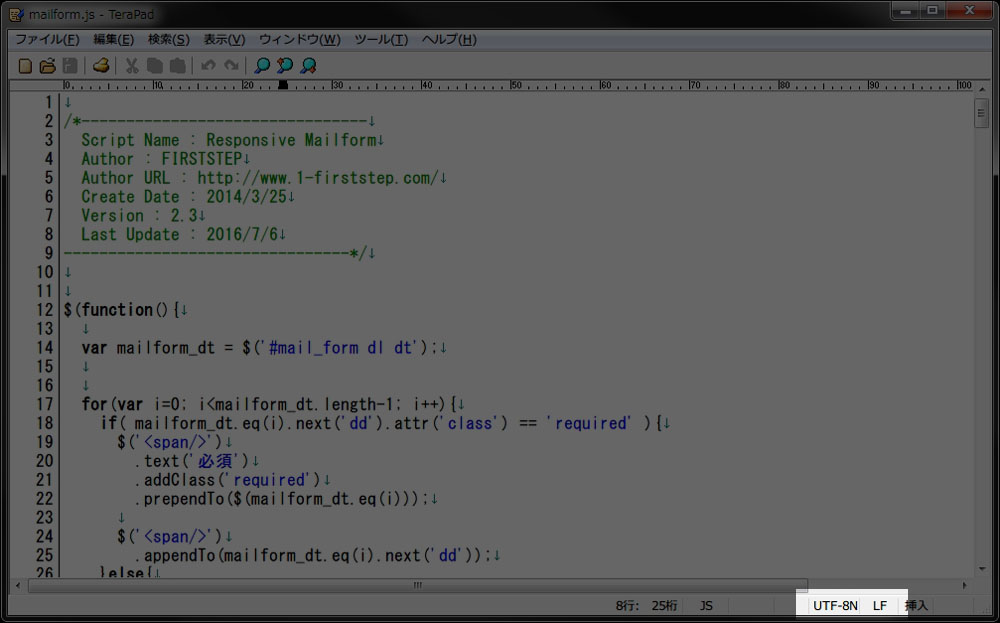Click the New file toolbar icon
Viewport: 1000px width, 623px height.
(x=25, y=66)
